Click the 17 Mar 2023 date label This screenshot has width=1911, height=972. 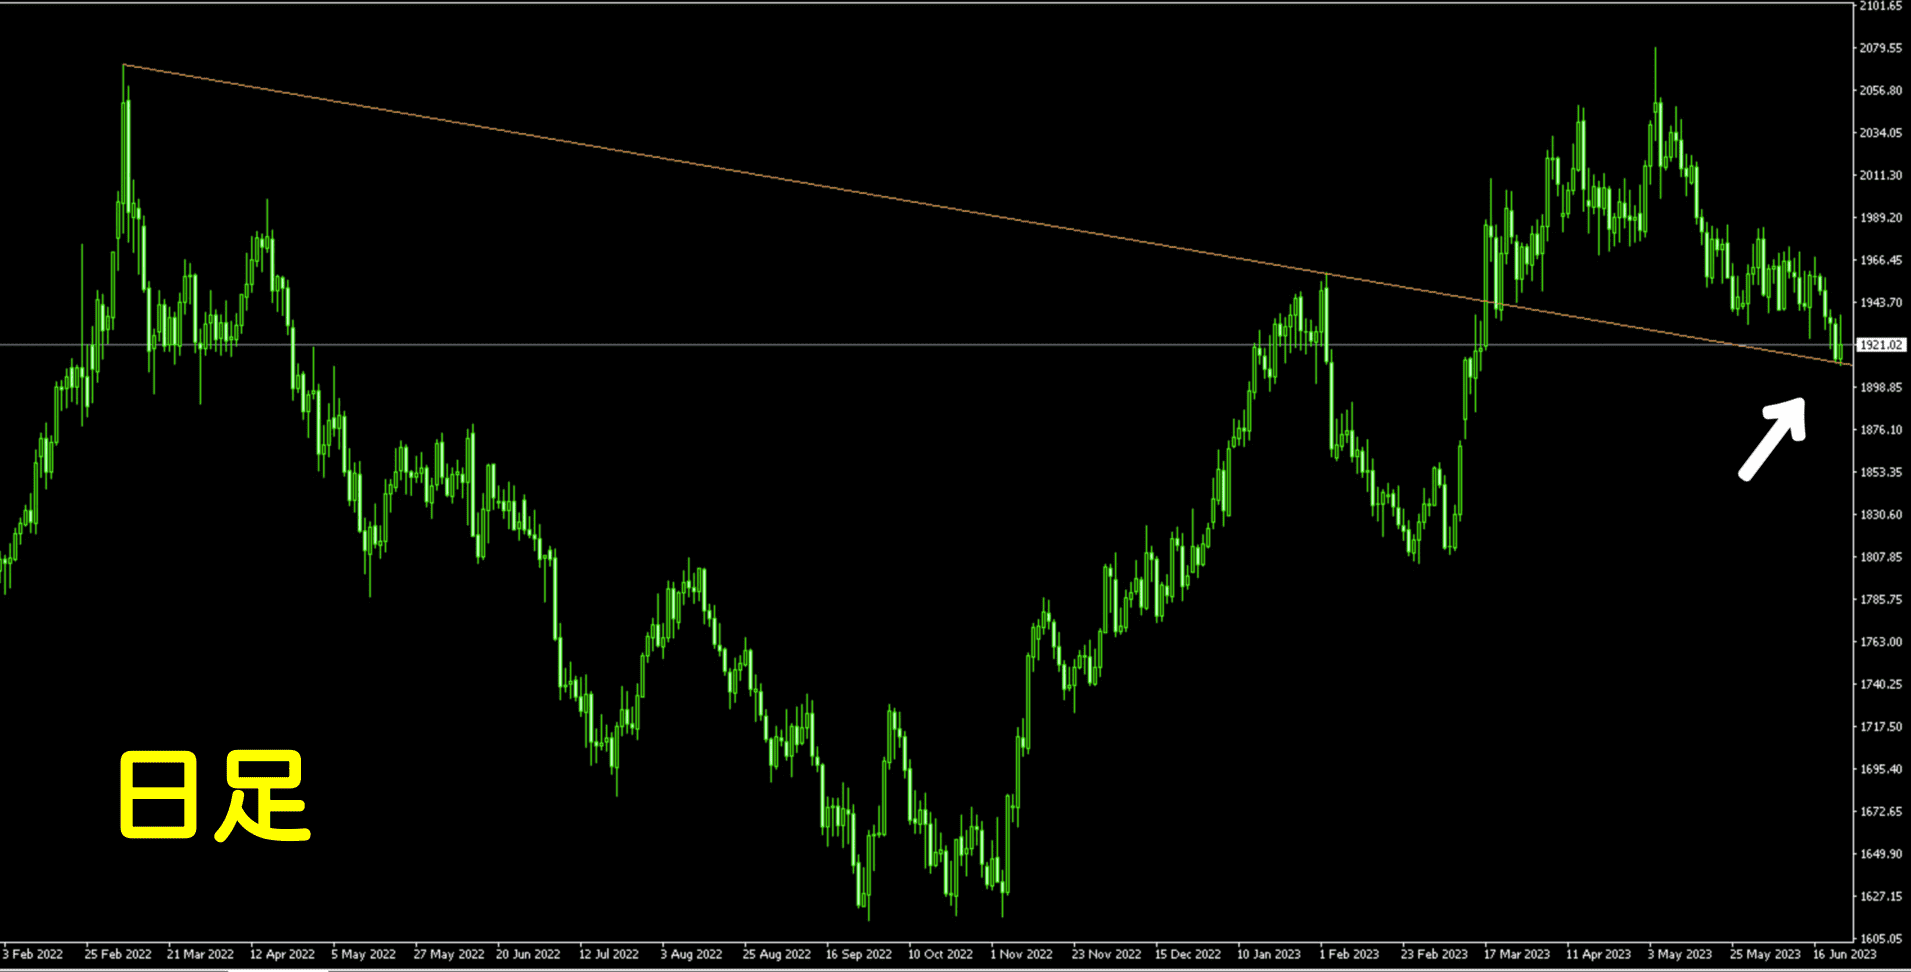click(1516, 954)
